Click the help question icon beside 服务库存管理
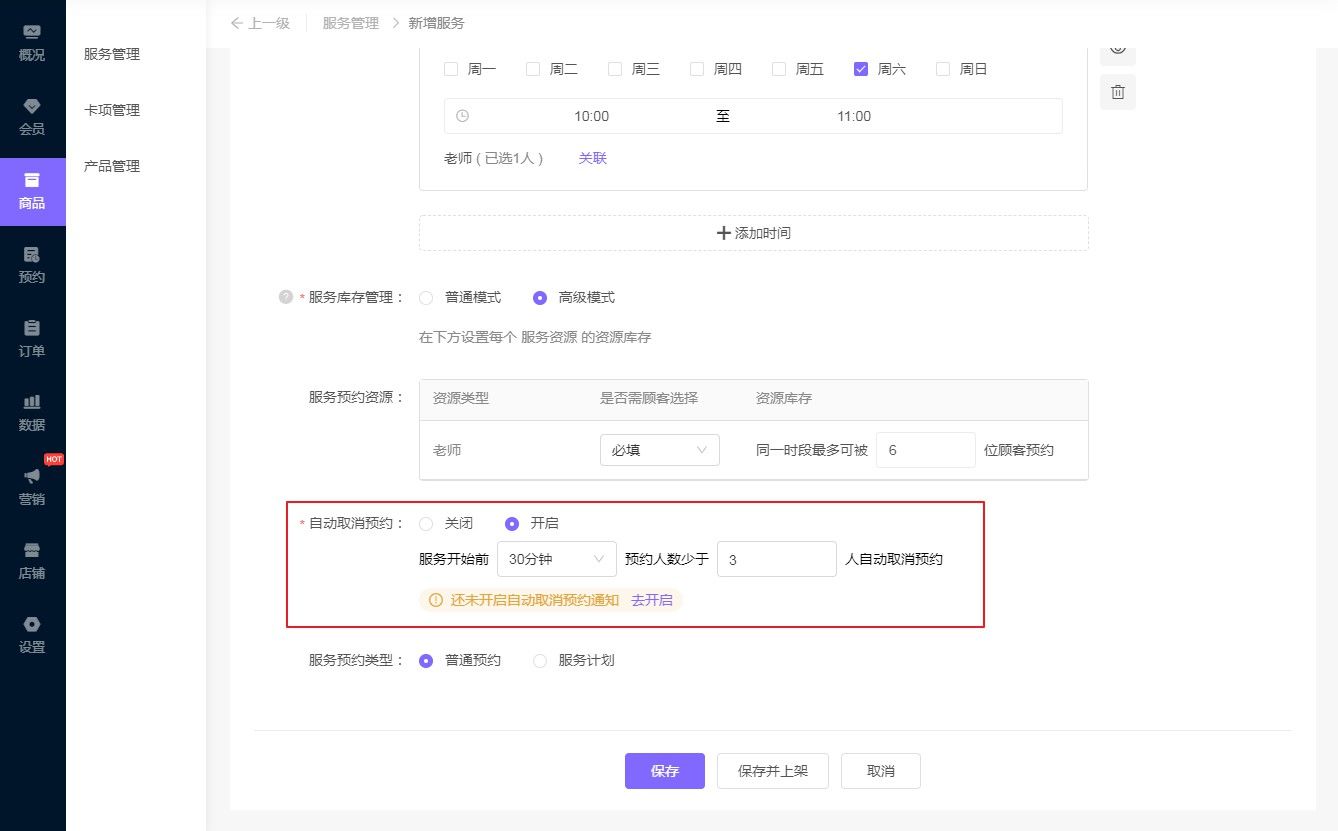The width and height of the screenshot is (1338, 831). coord(286,297)
